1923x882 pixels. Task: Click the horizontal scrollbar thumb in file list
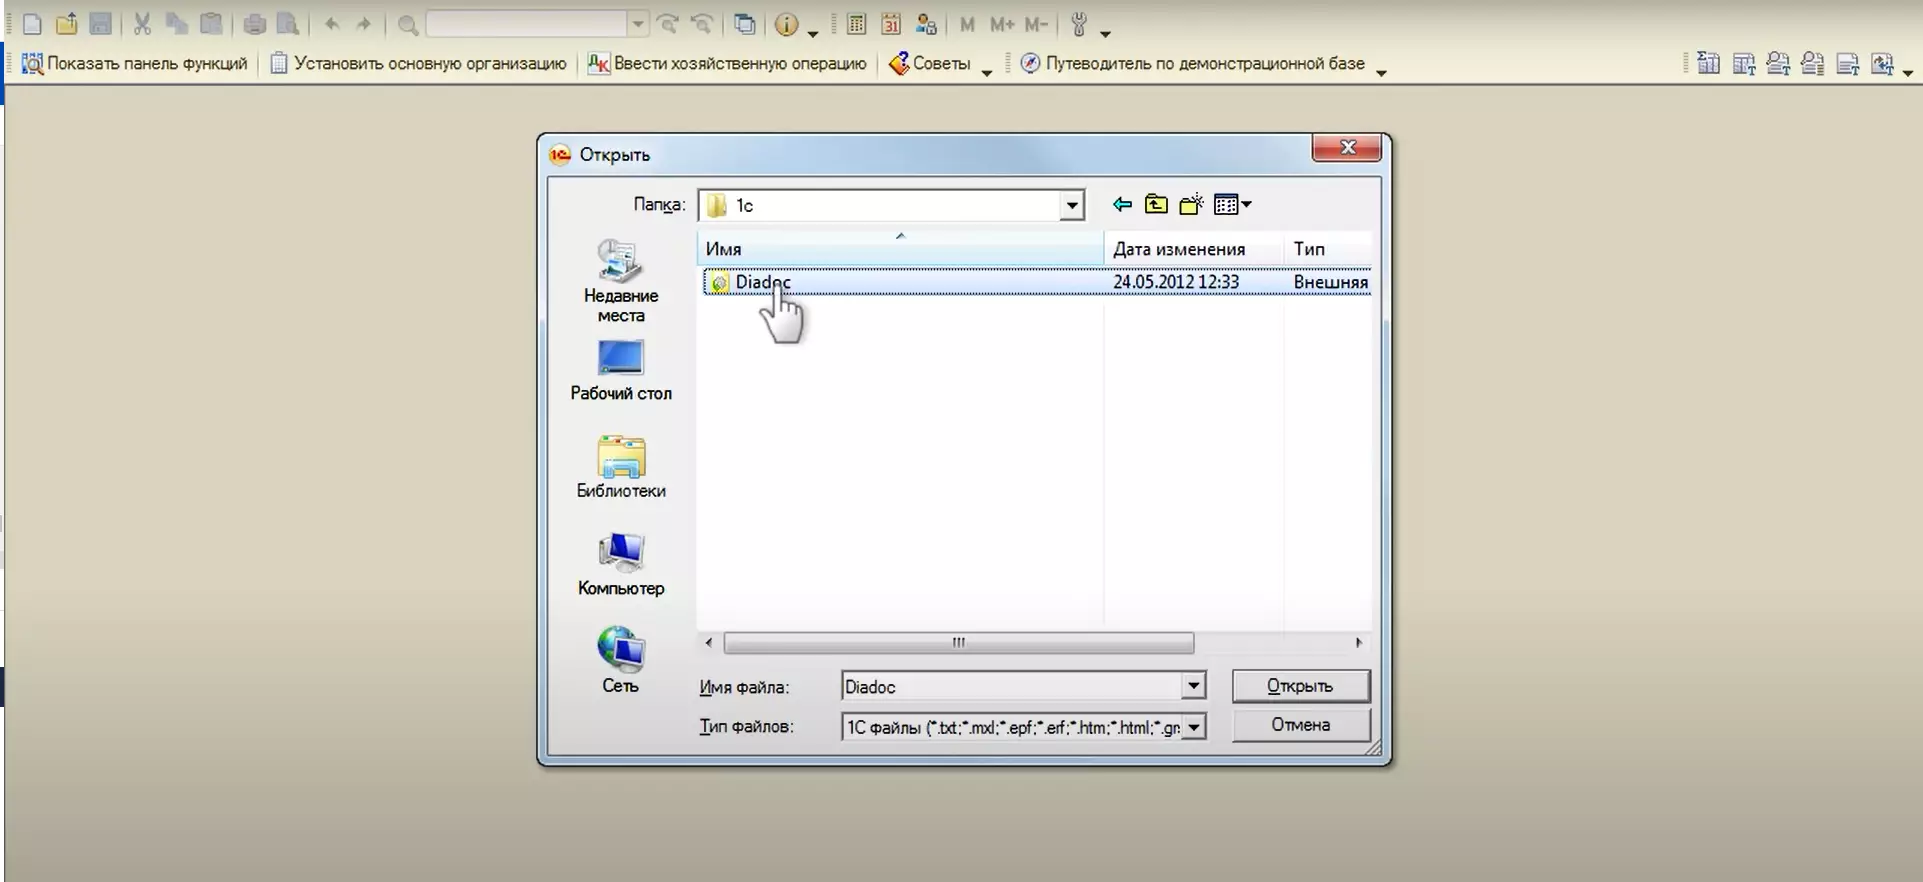tap(958, 643)
